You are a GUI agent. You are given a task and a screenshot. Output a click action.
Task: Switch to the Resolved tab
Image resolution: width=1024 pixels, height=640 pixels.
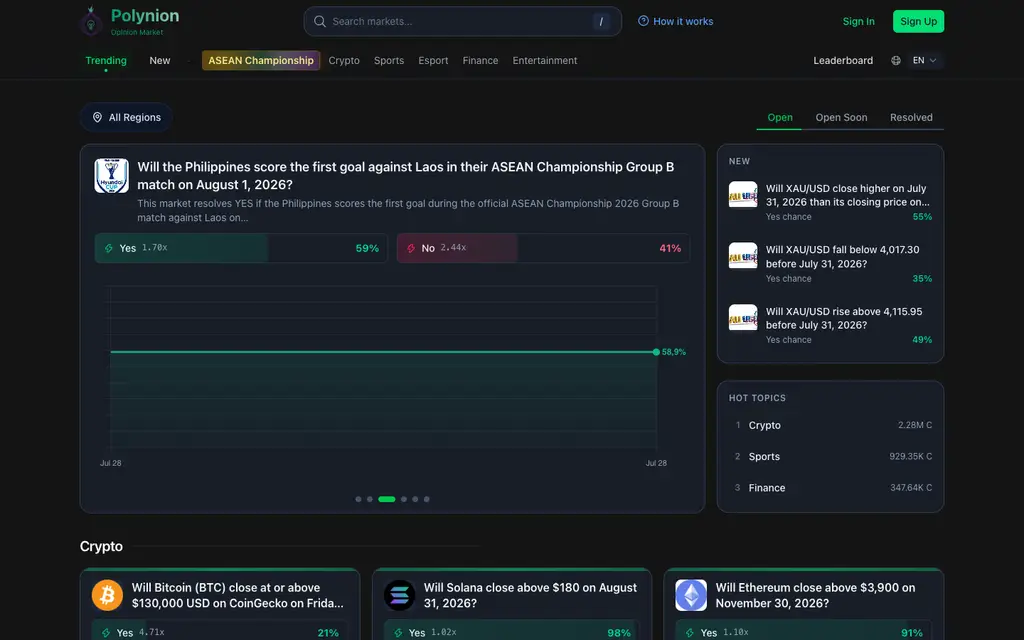tap(911, 118)
